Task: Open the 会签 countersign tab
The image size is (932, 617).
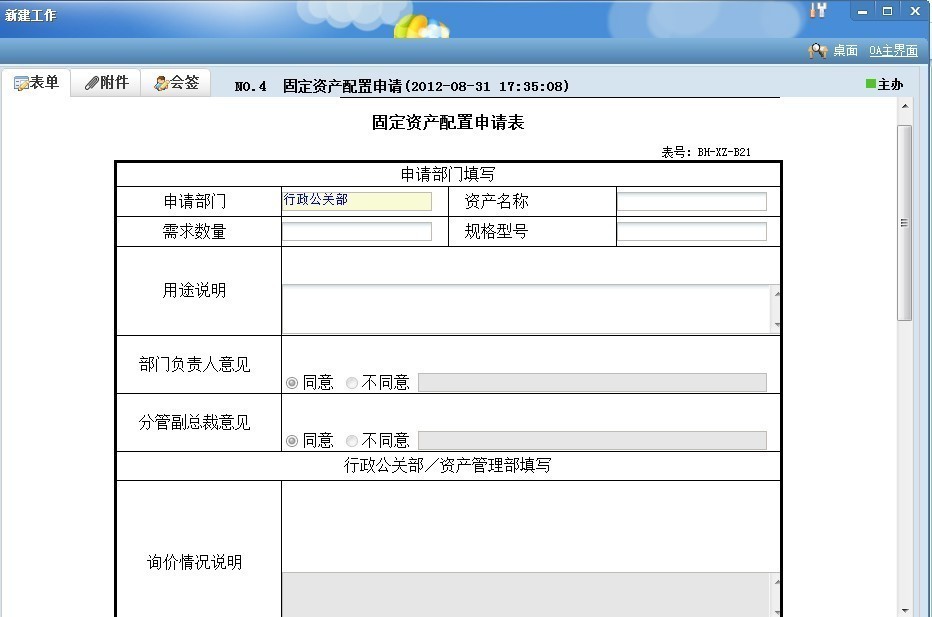Action: 176,83
